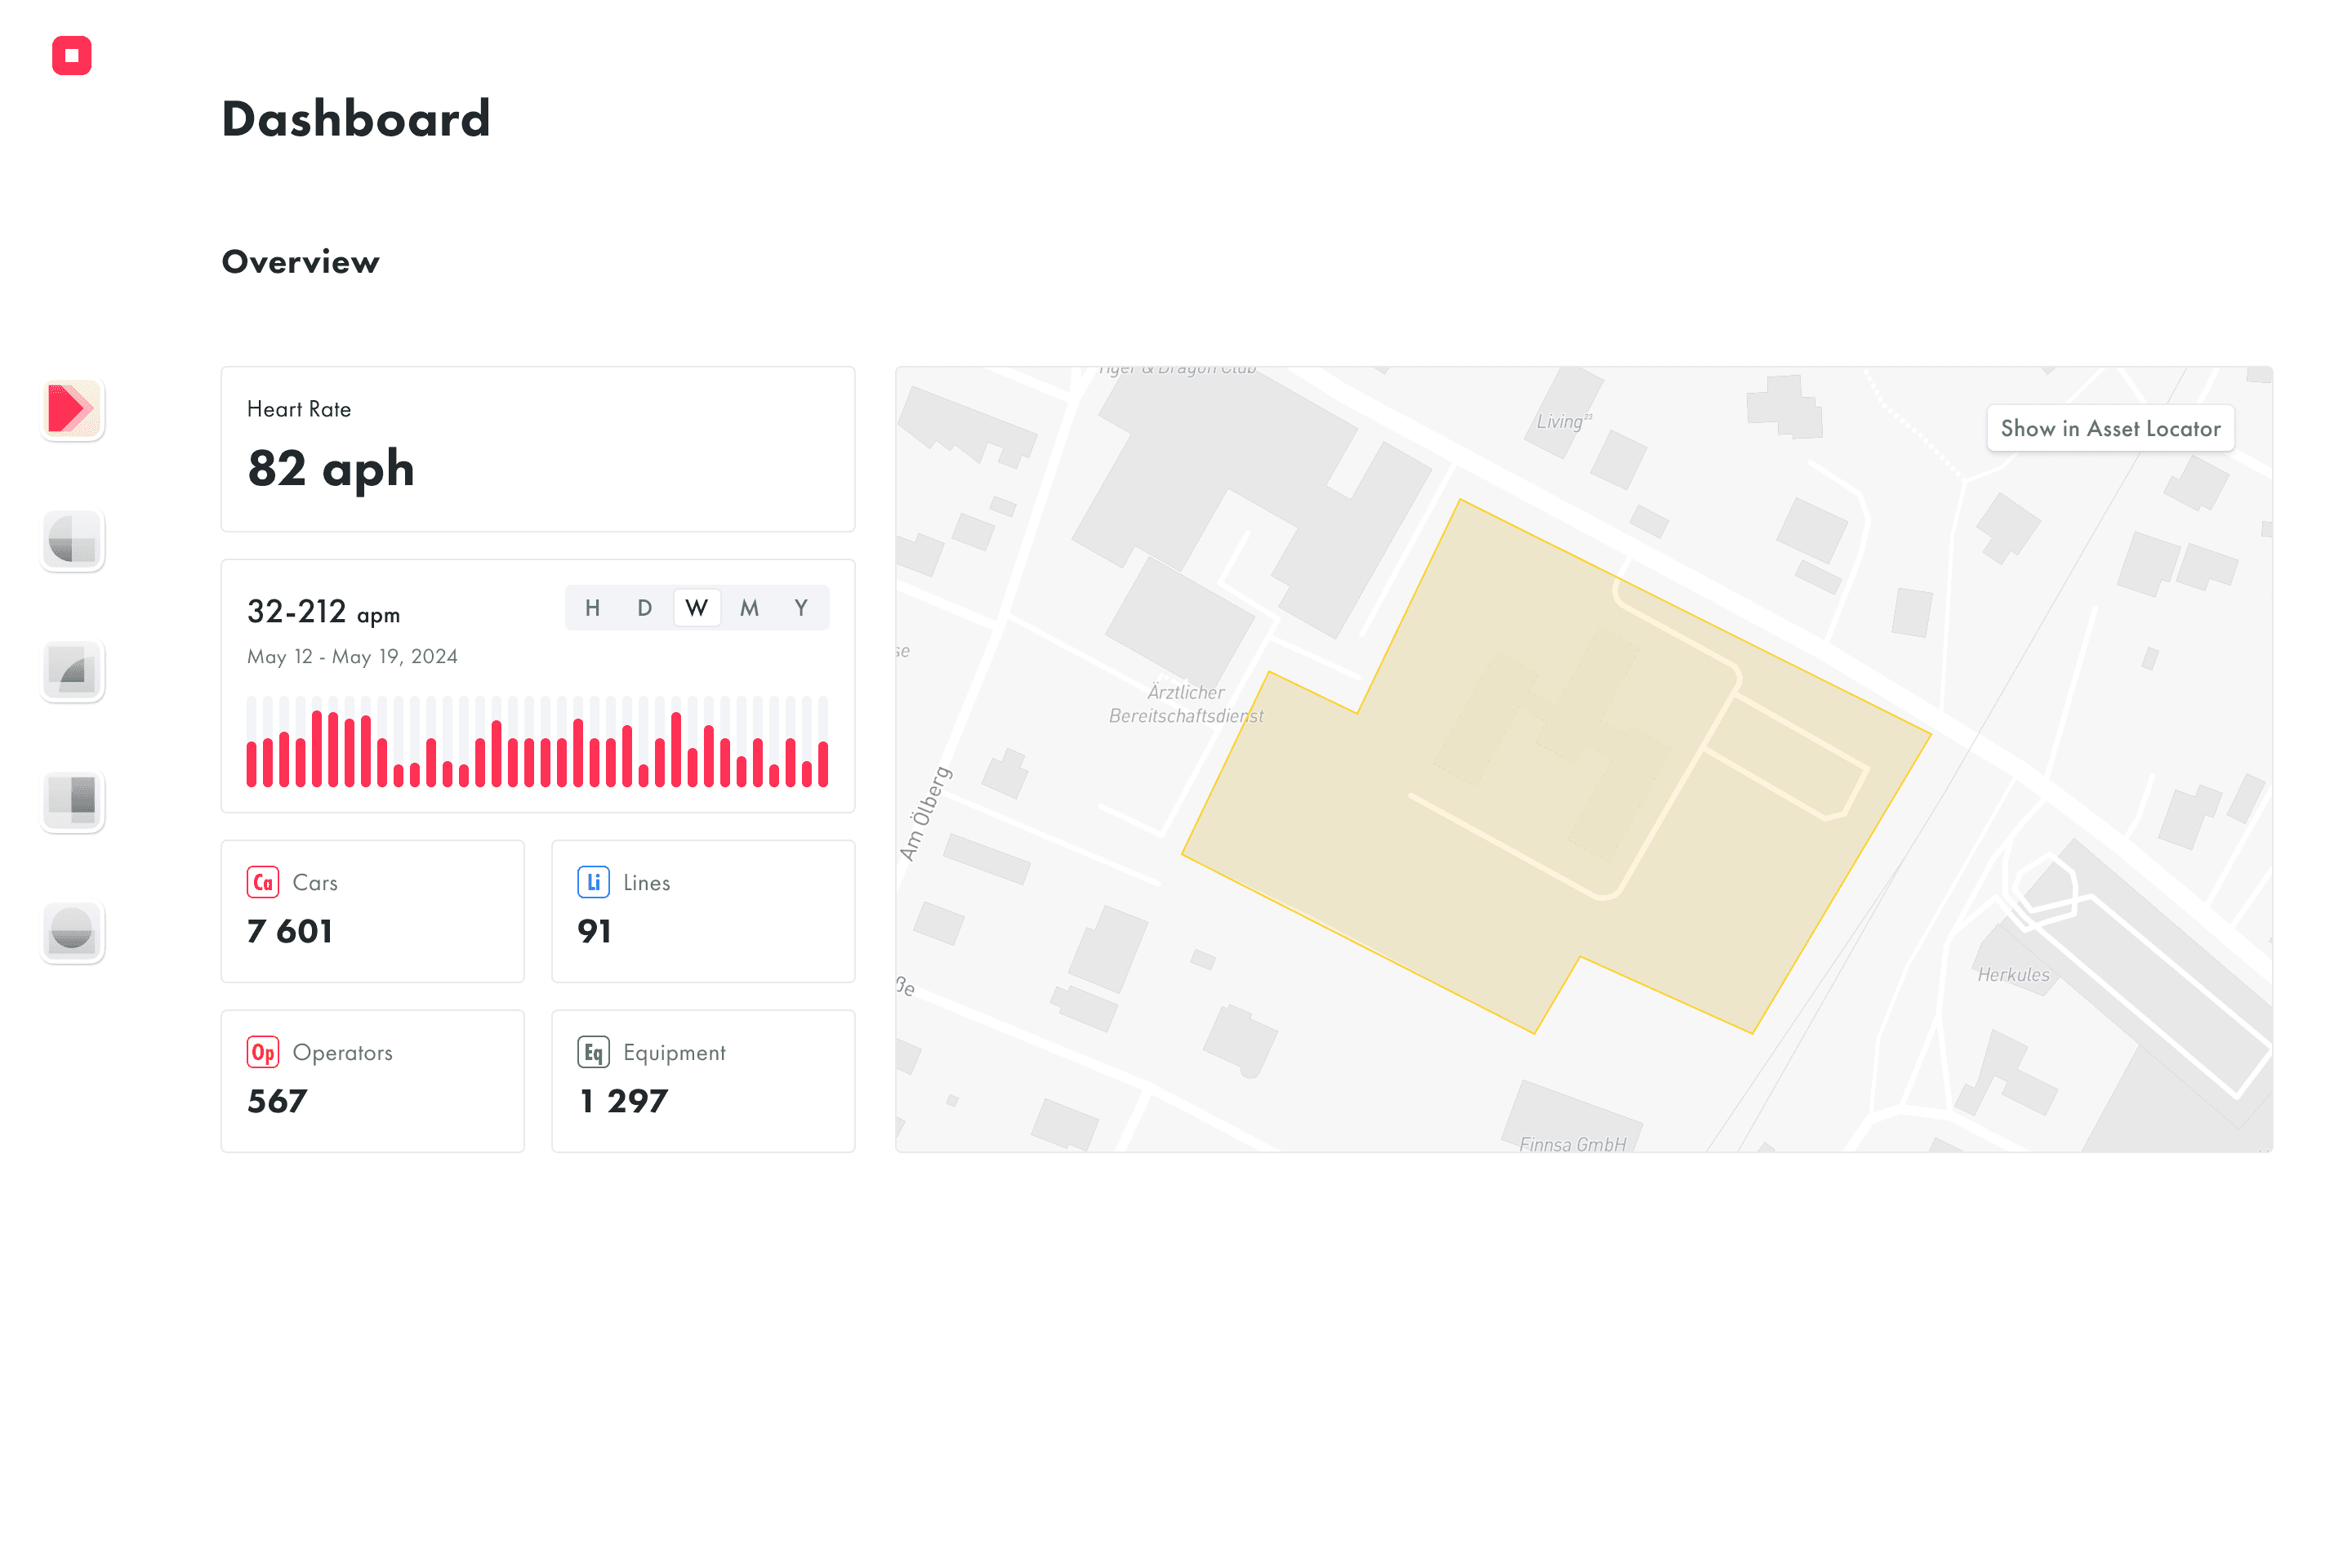Image resolution: width=2352 pixels, height=1568 pixels.
Task: Click the Eq icon on Equipment card
Action: click(x=593, y=1052)
